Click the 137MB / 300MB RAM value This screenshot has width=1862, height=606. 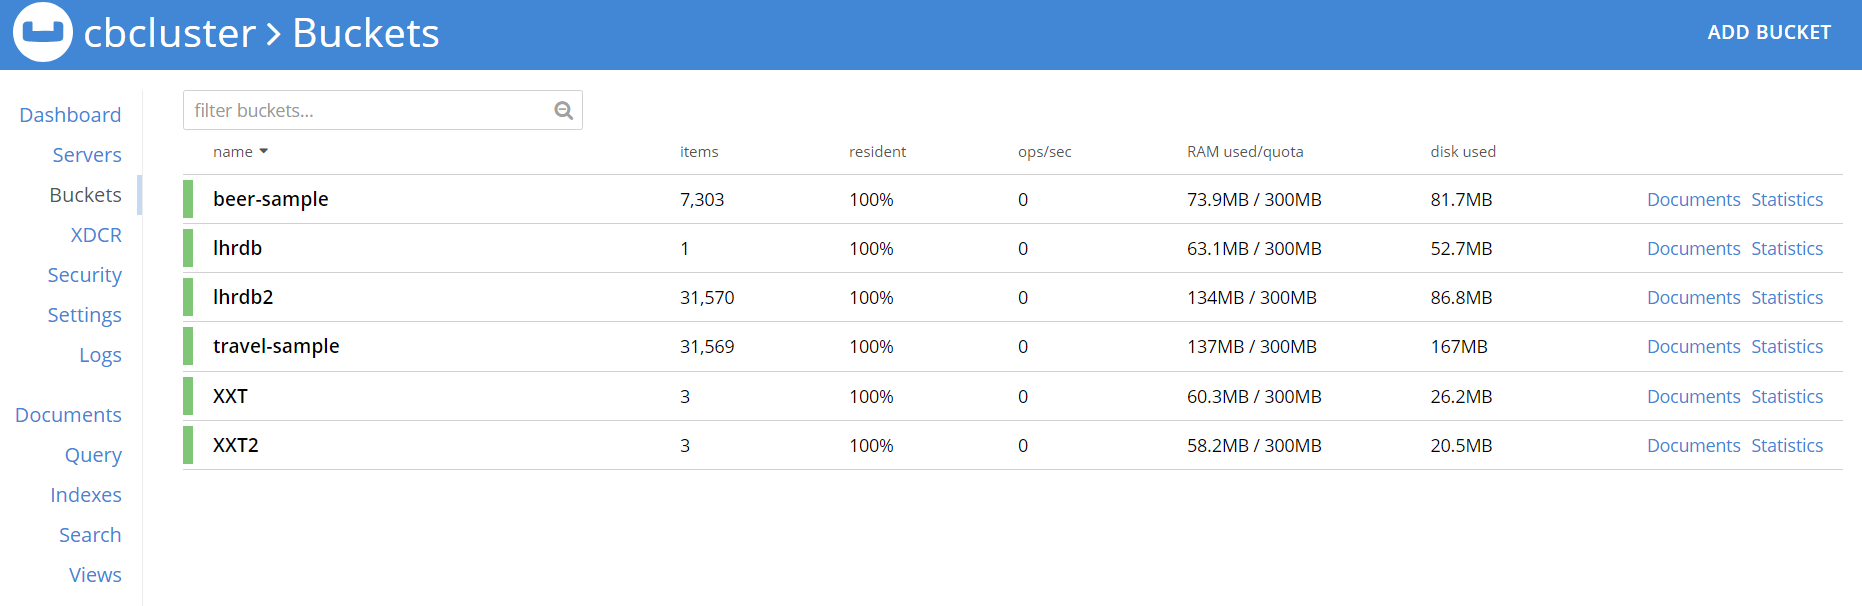point(1252,346)
